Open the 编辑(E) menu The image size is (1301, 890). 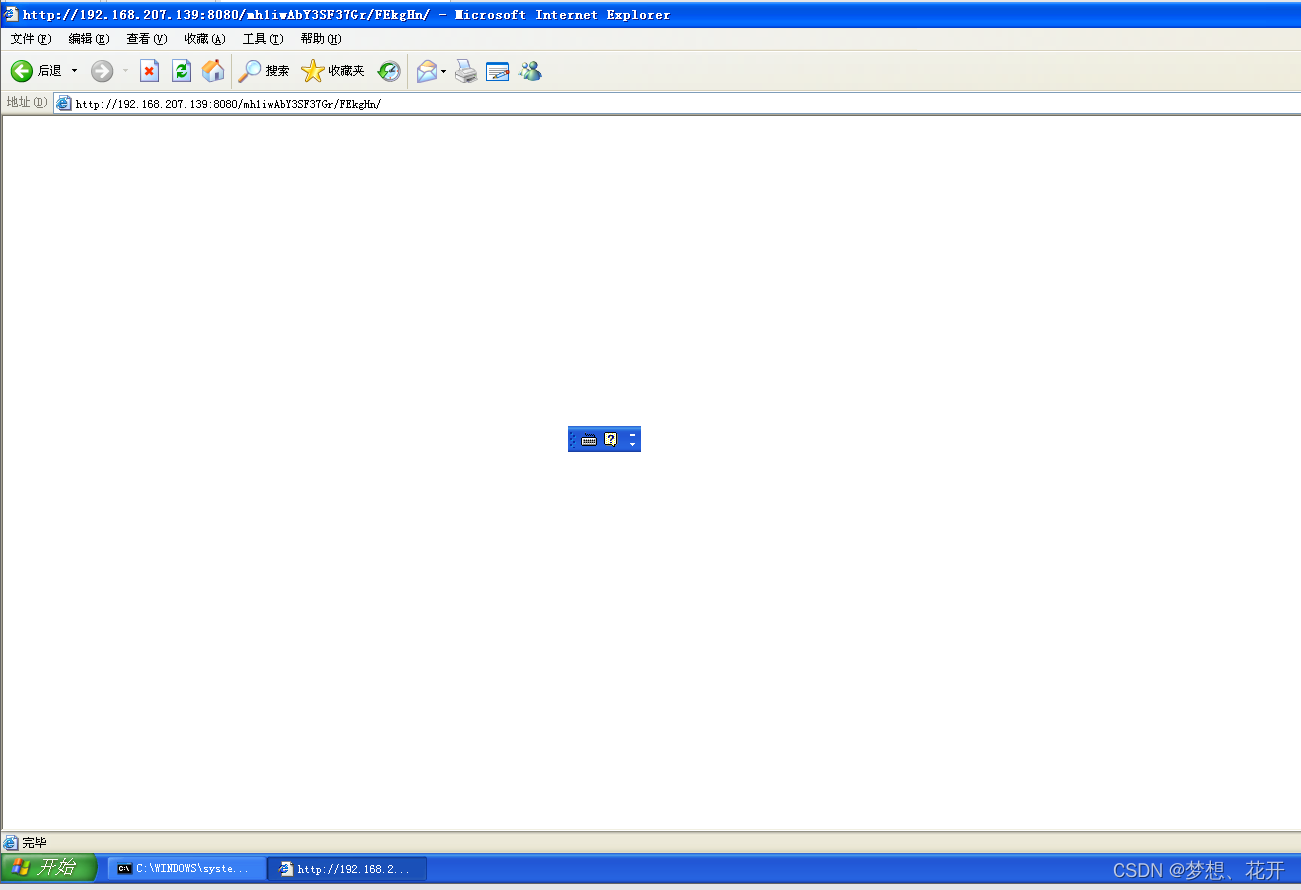pyautogui.click(x=89, y=39)
